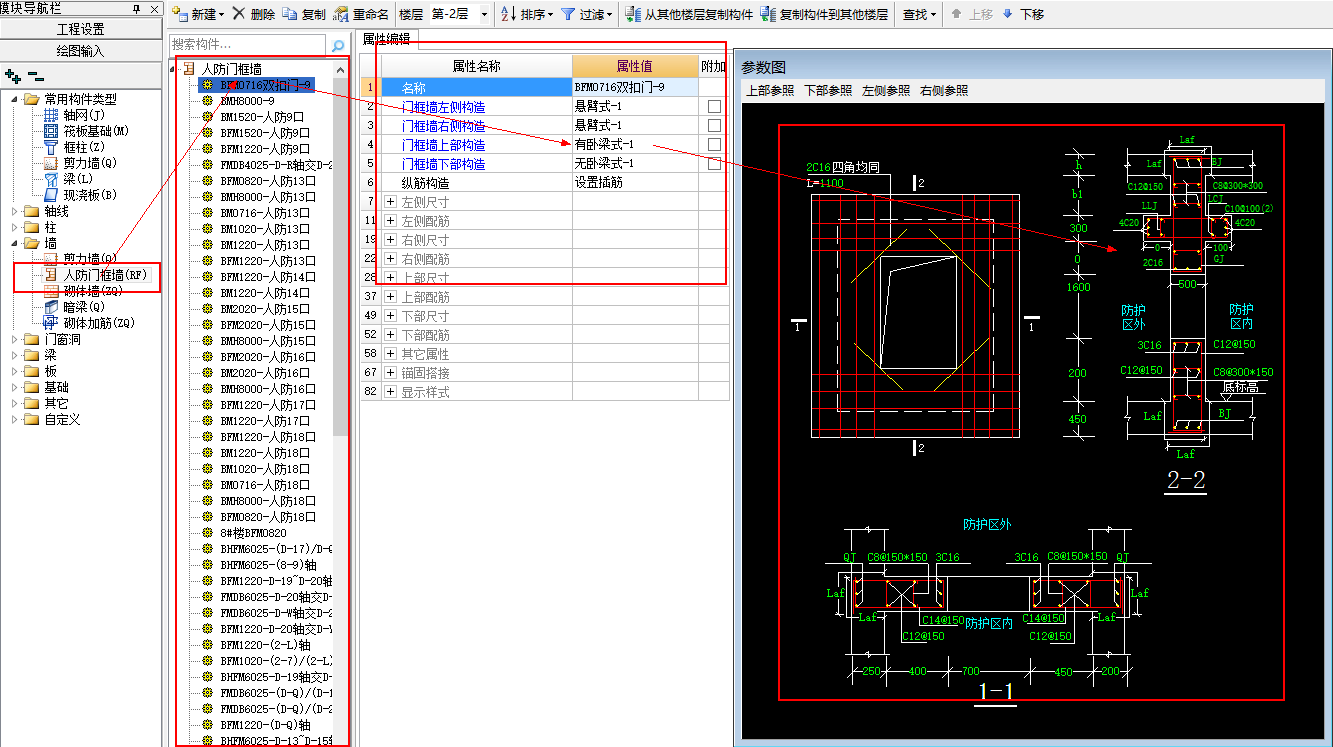Toggle 附加 checkbox for 门框墙下部构造
The height and width of the screenshot is (747, 1333).
click(x=714, y=164)
